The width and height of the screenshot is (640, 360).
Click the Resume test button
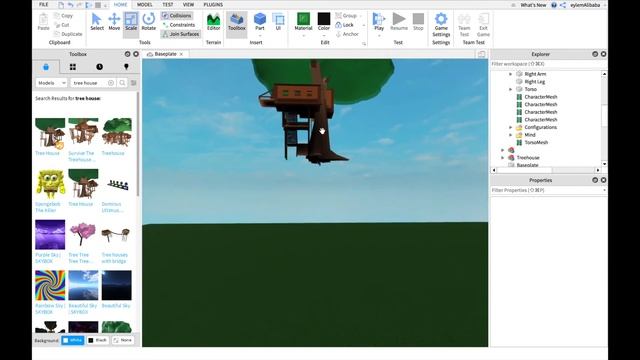click(x=399, y=22)
